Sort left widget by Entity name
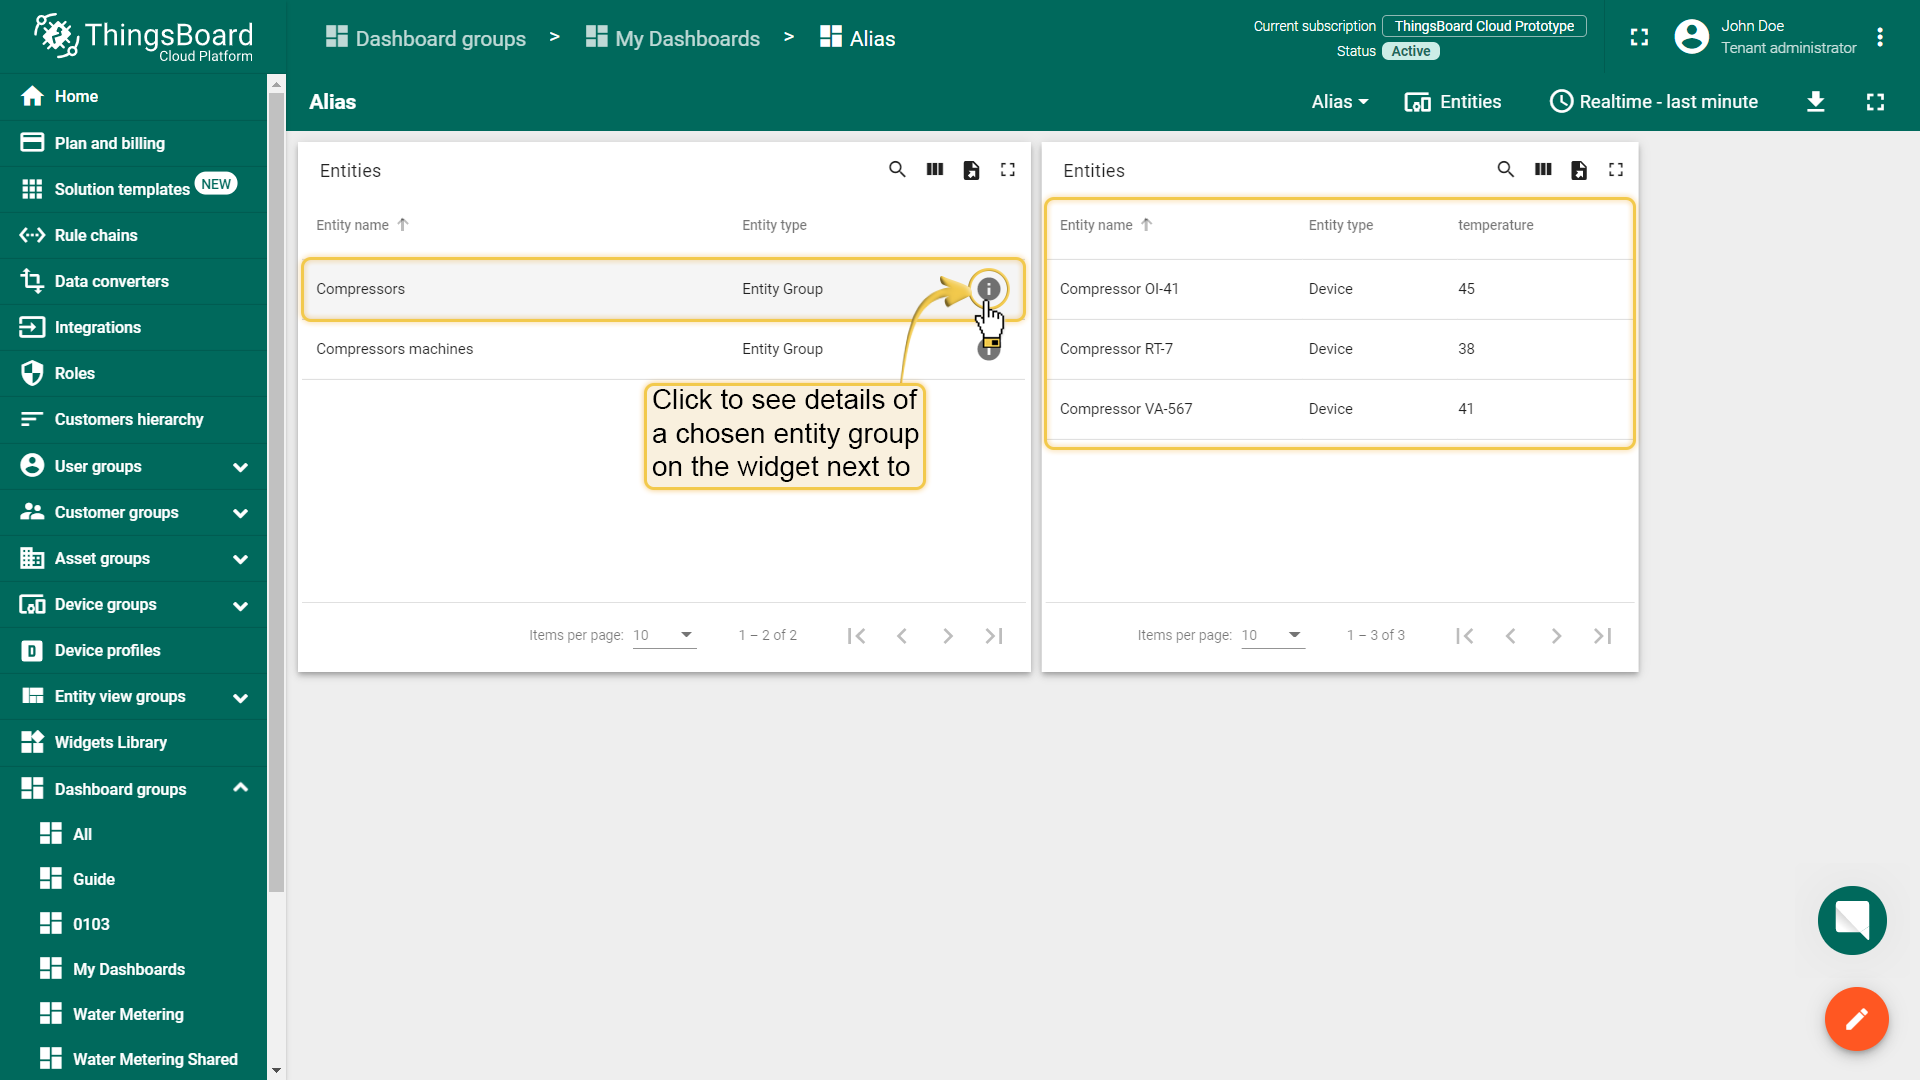The image size is (1920, 1080). (362, 225)
